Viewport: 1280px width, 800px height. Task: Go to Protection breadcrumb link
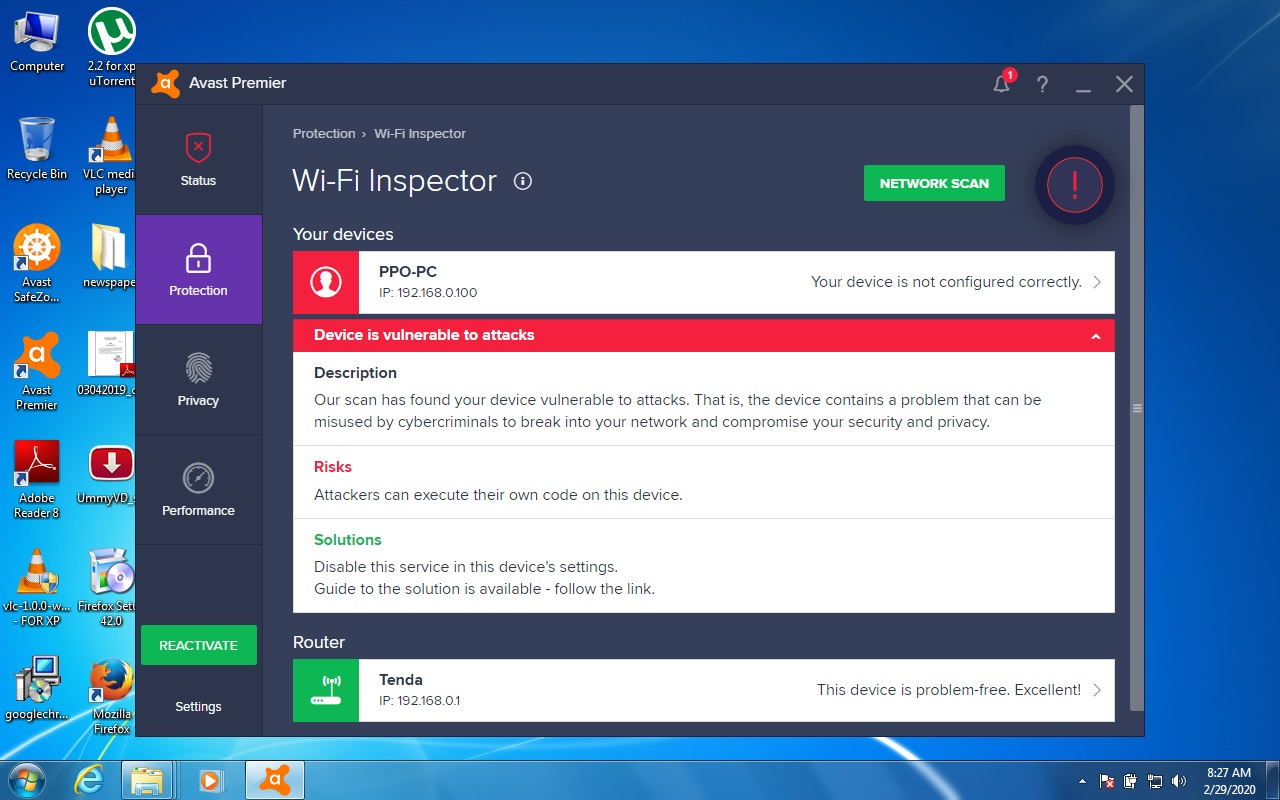click(x=323, y=133)
